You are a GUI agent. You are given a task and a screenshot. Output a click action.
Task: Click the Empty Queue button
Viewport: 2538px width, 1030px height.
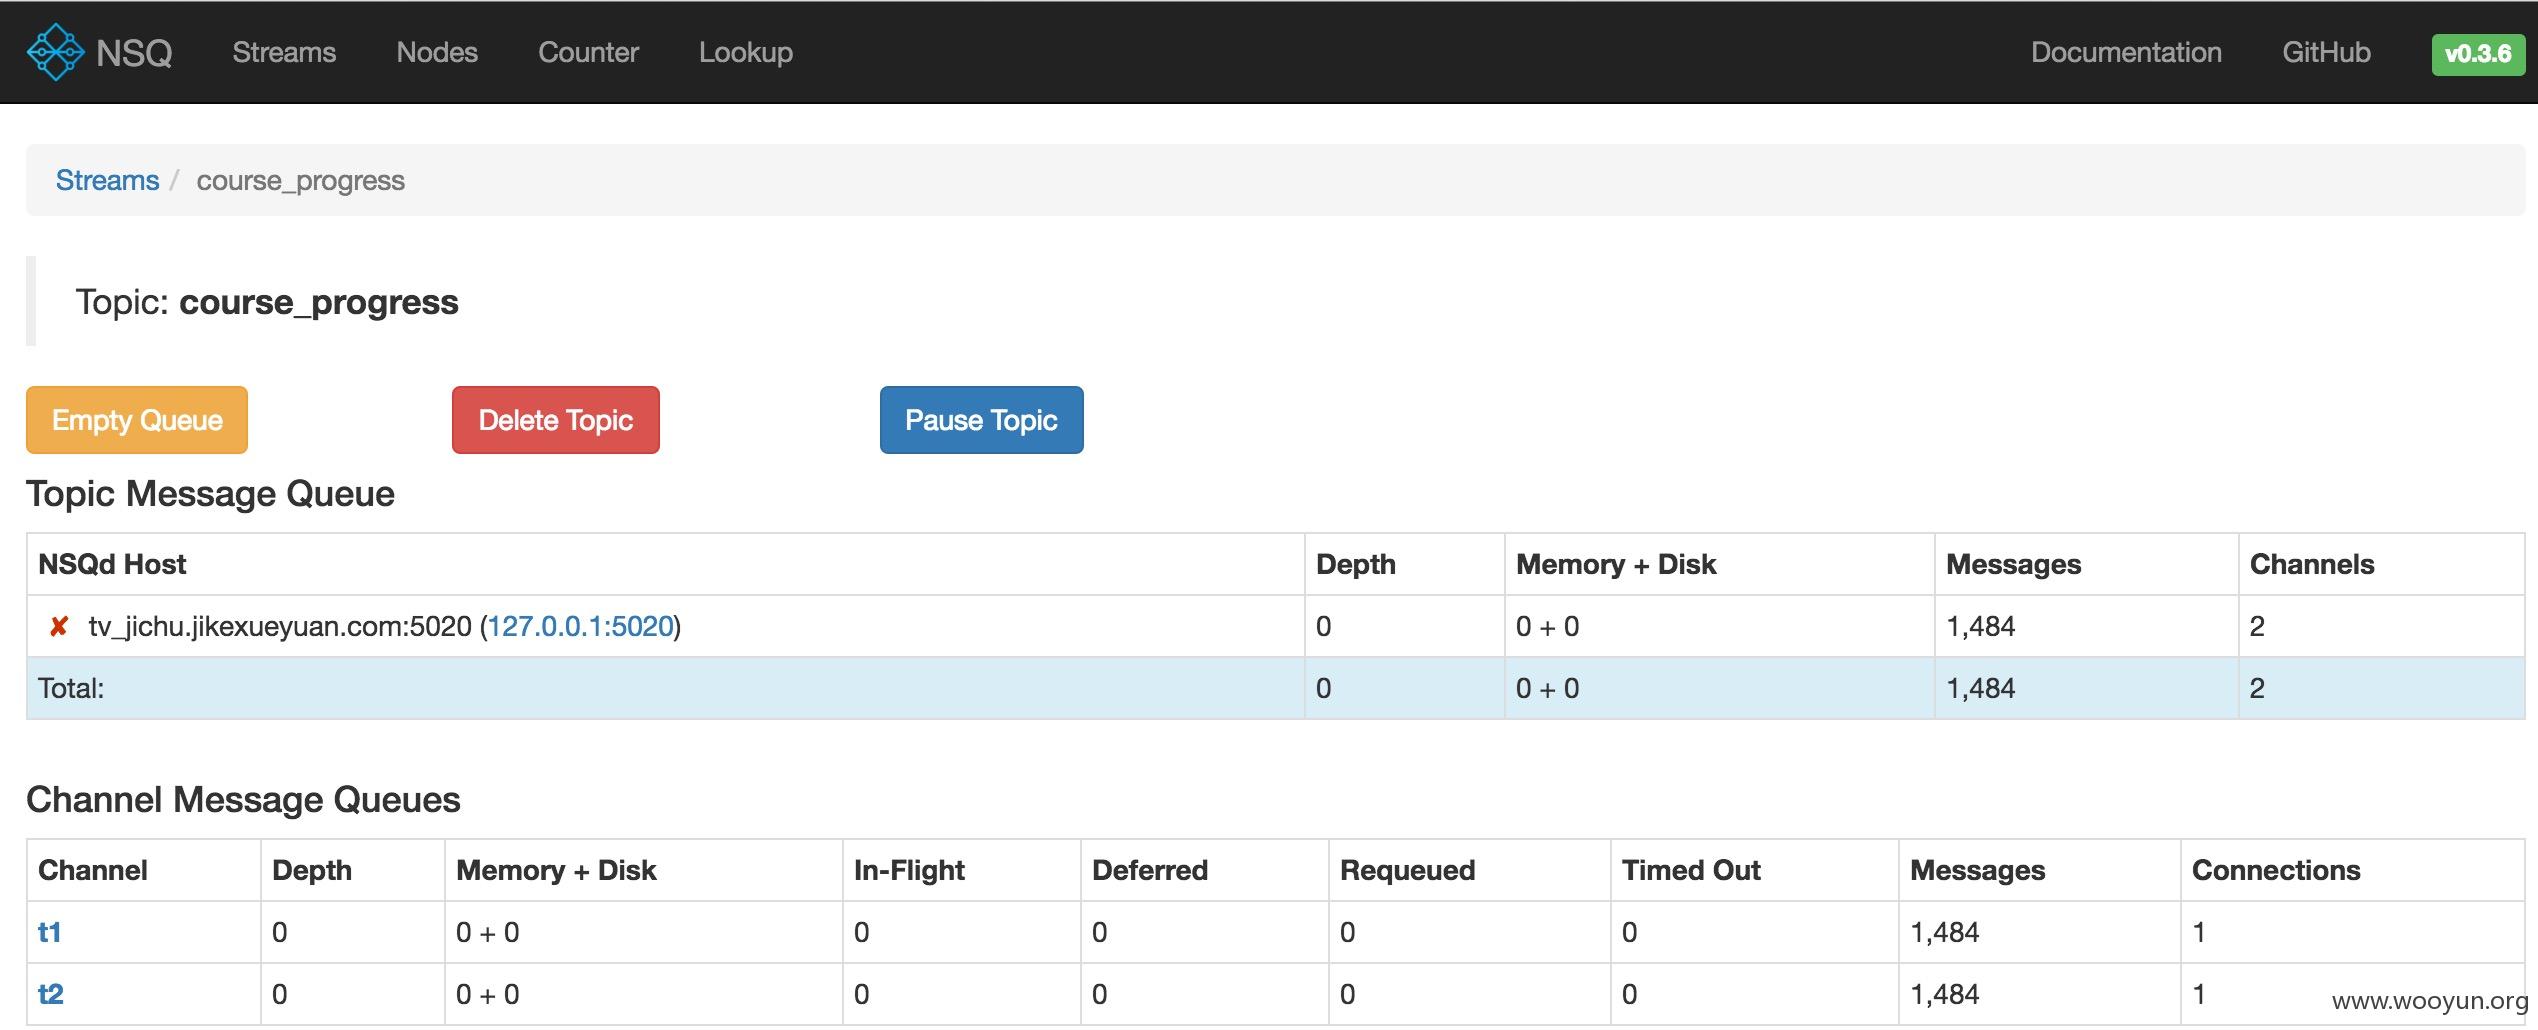(137, 420)
